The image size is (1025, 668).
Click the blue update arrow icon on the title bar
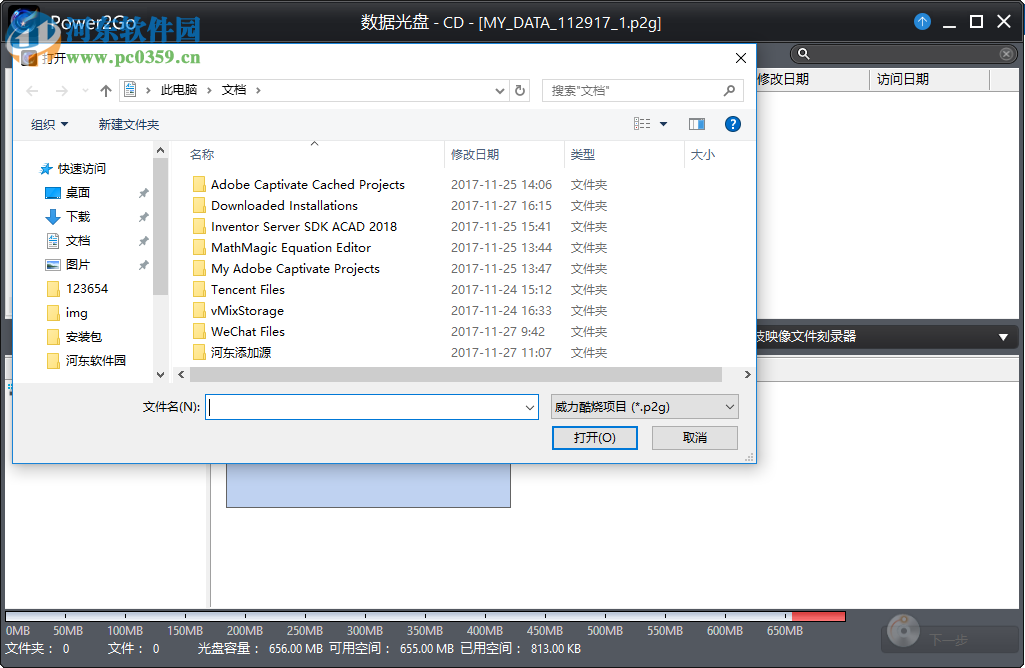pos(921,21)
